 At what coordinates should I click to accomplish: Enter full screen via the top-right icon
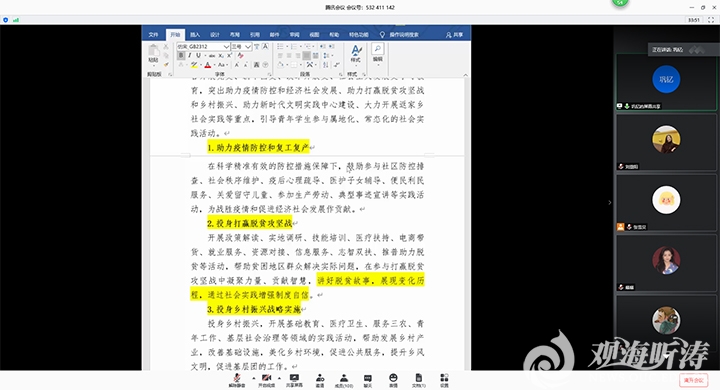point(711,20)
